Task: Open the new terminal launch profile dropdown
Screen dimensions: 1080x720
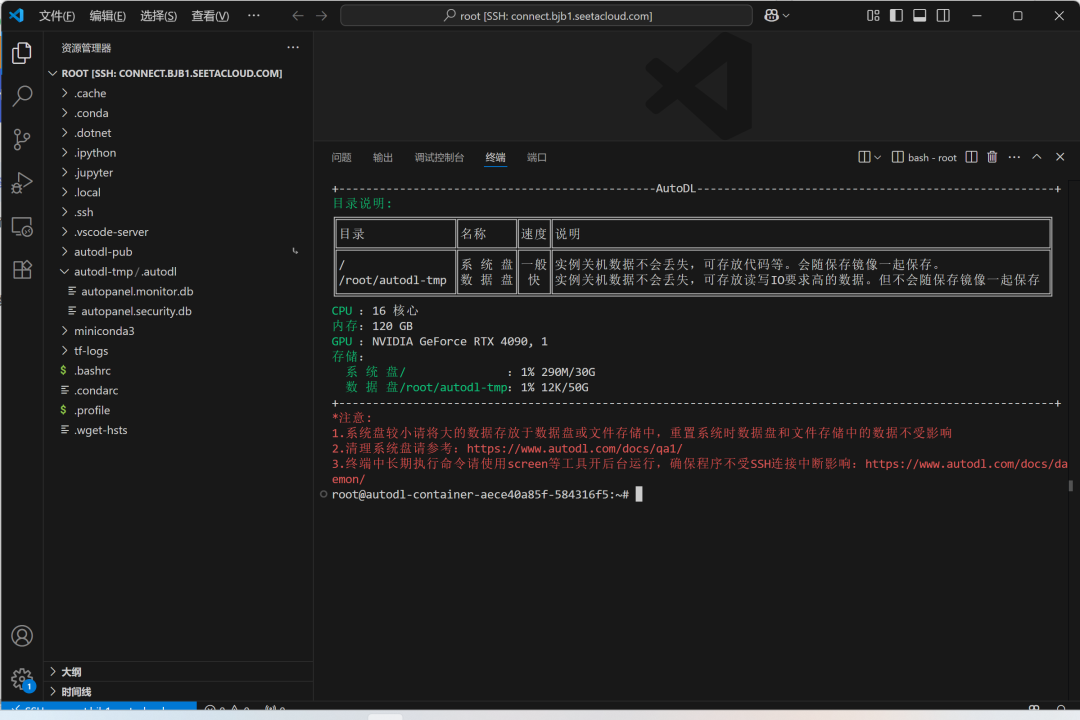Action: (878, 157)
